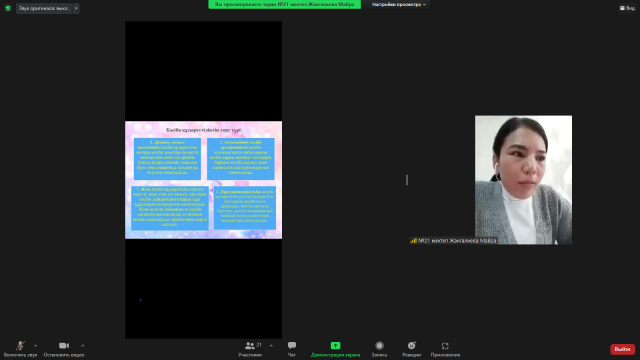Viewport: 640px width, 360px height.
Task: Toggle the original sound (Звук оригинала) button
Action: 44,8
